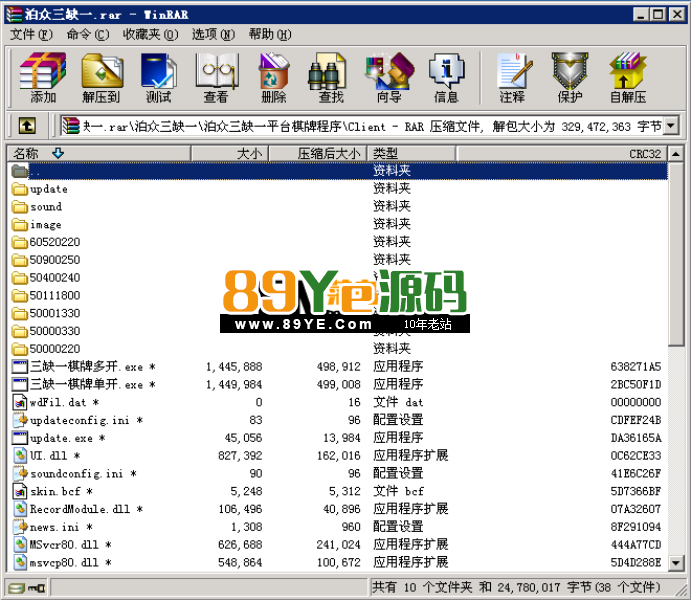Viewport: 691px width, 600px height.
Task: Sort by the 压缩后大小 column header
Action: coord(318,153)
